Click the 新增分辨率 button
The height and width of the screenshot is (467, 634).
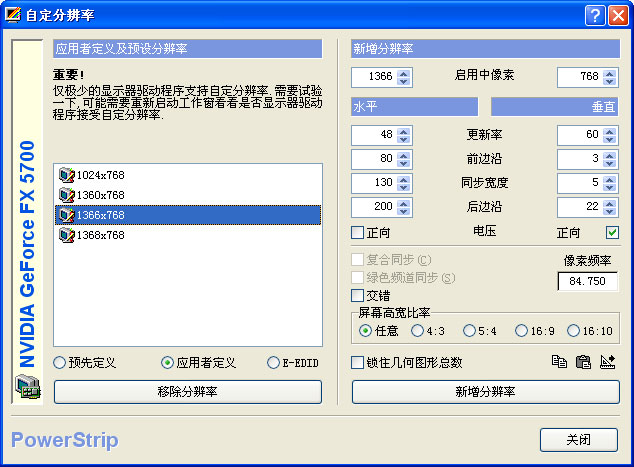485,392
